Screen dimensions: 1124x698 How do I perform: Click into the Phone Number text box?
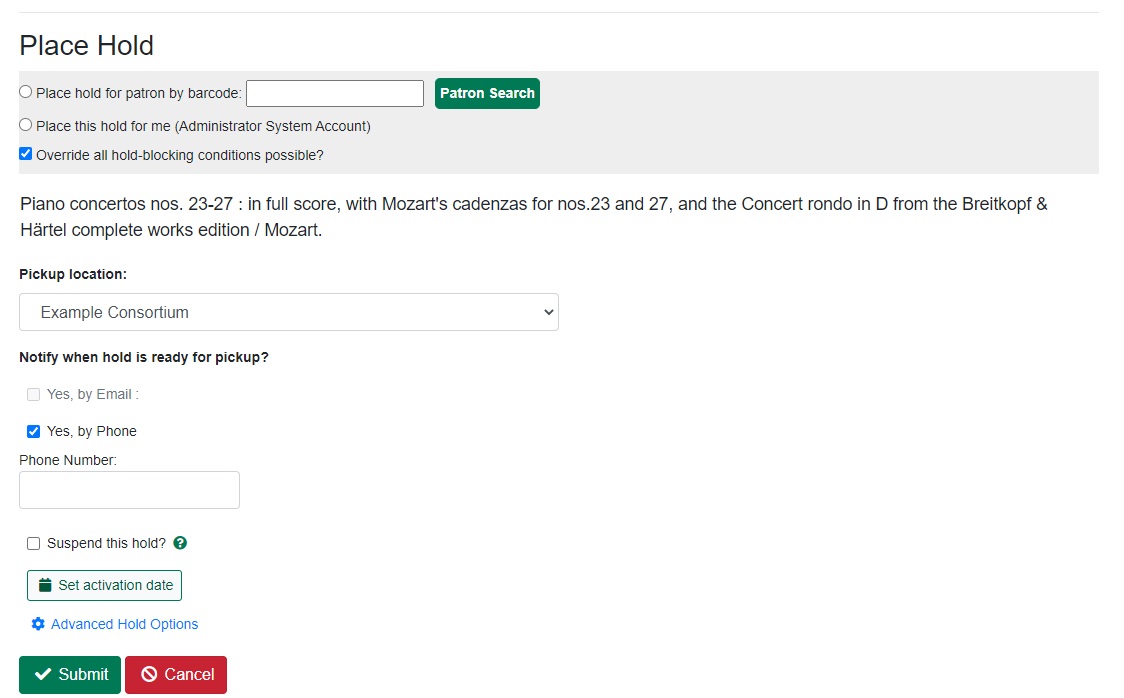tap(129, 490)
